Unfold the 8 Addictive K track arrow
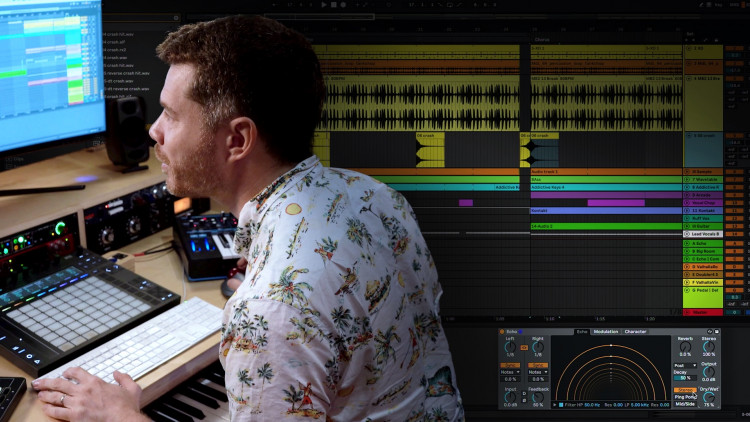This screenshot has width=750, height=422. [688, 187]
